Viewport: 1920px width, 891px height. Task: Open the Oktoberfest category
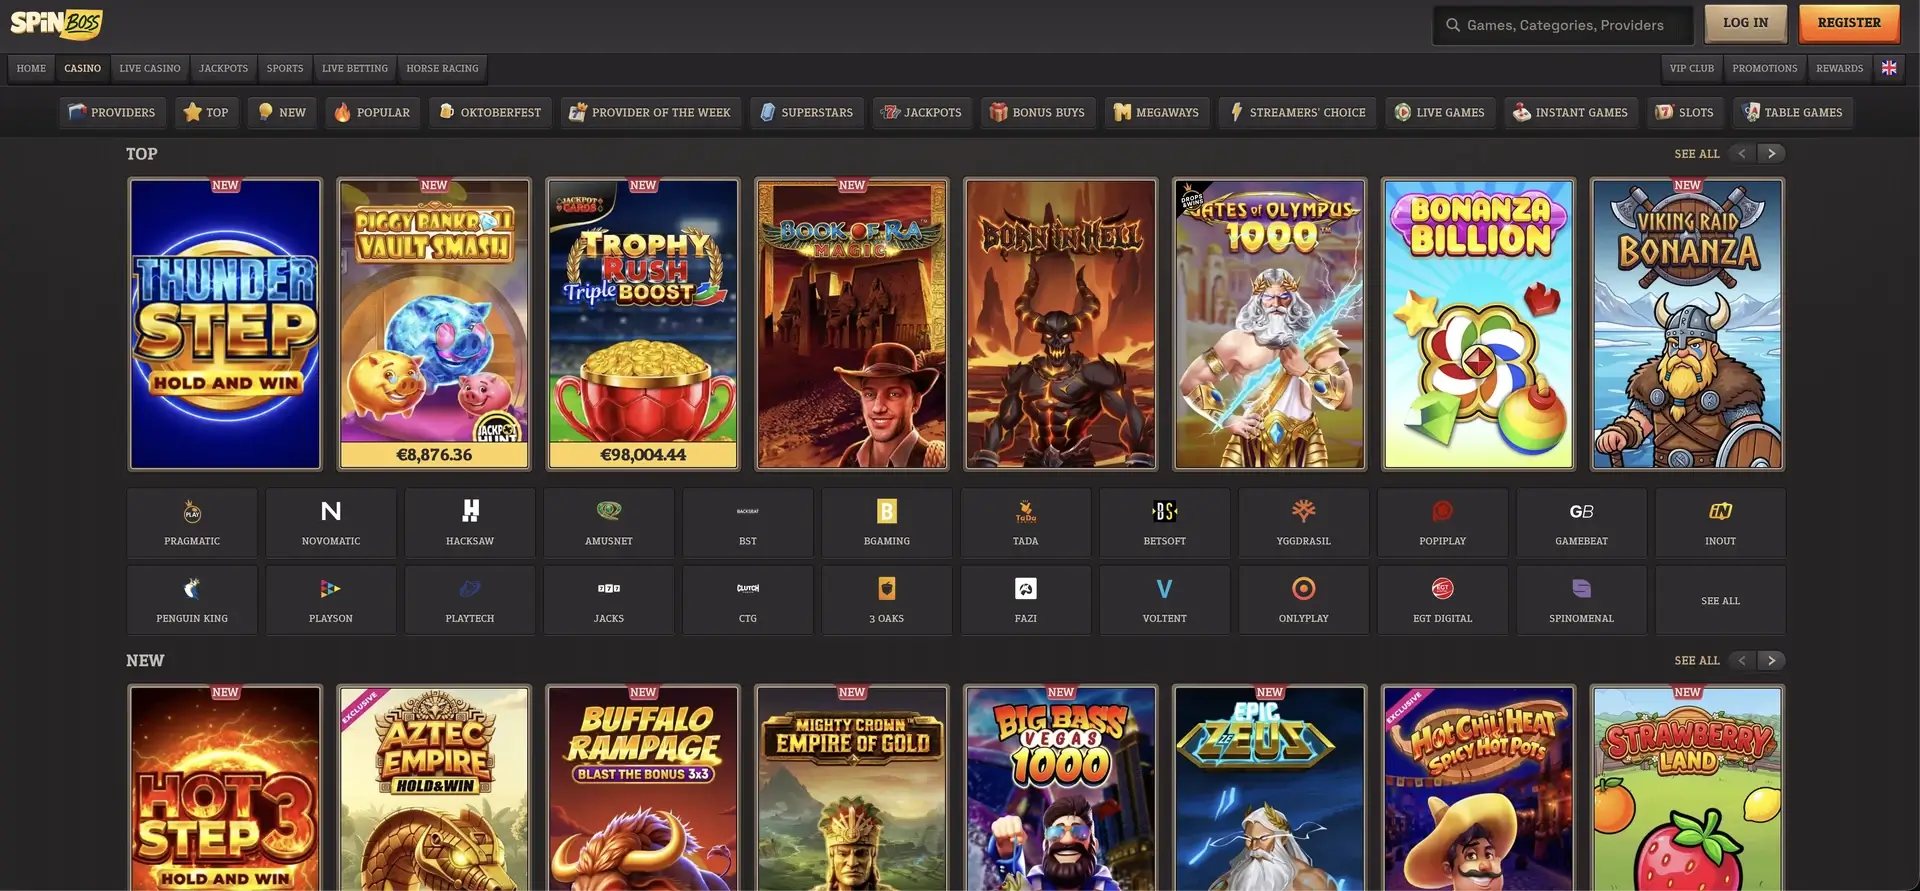click(x=490, y=112)
